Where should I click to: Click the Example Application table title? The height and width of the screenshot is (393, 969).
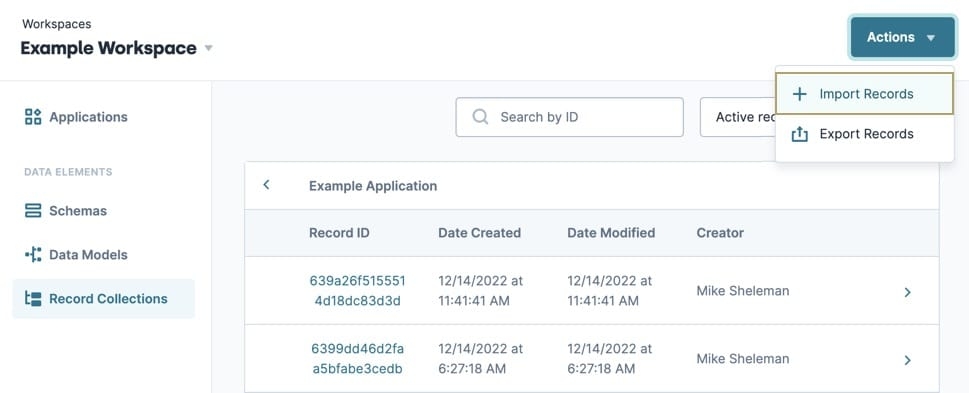pos(373,186)
